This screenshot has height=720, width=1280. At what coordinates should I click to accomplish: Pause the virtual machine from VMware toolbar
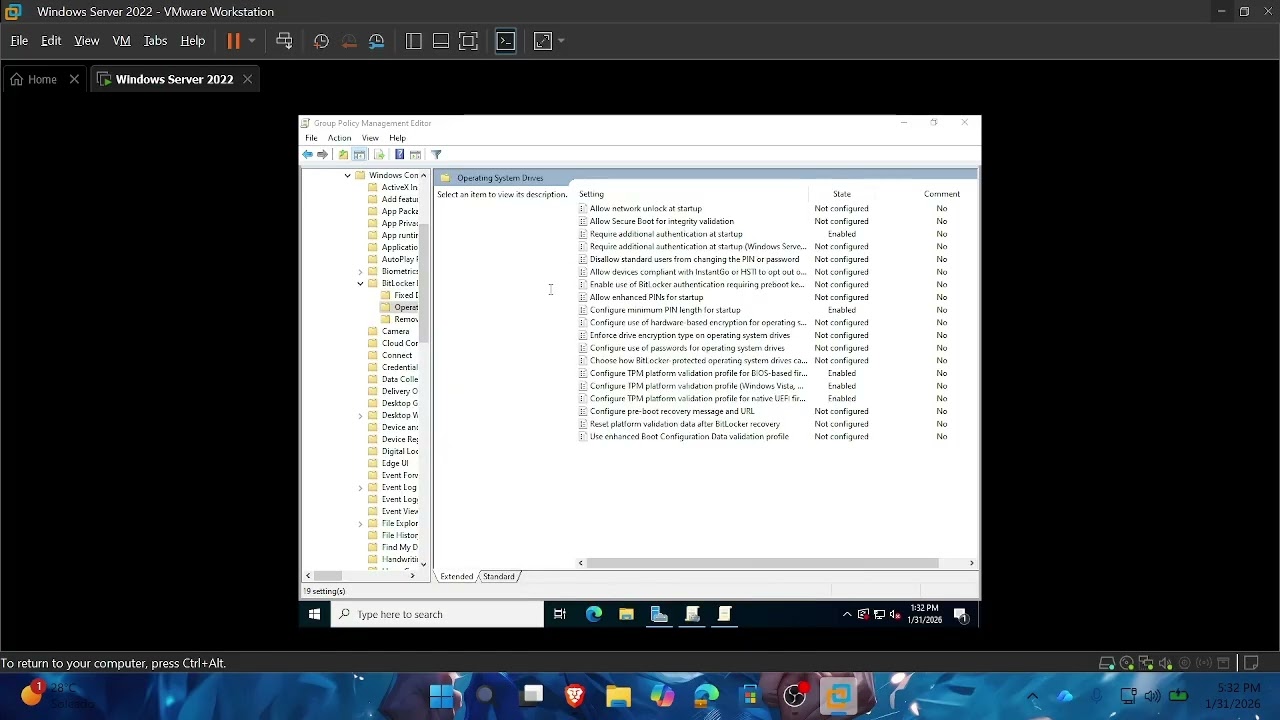(x=234, y=41)
